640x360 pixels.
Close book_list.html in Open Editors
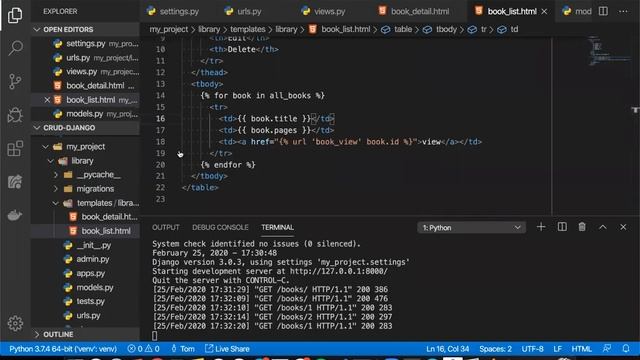click(47, 100)
